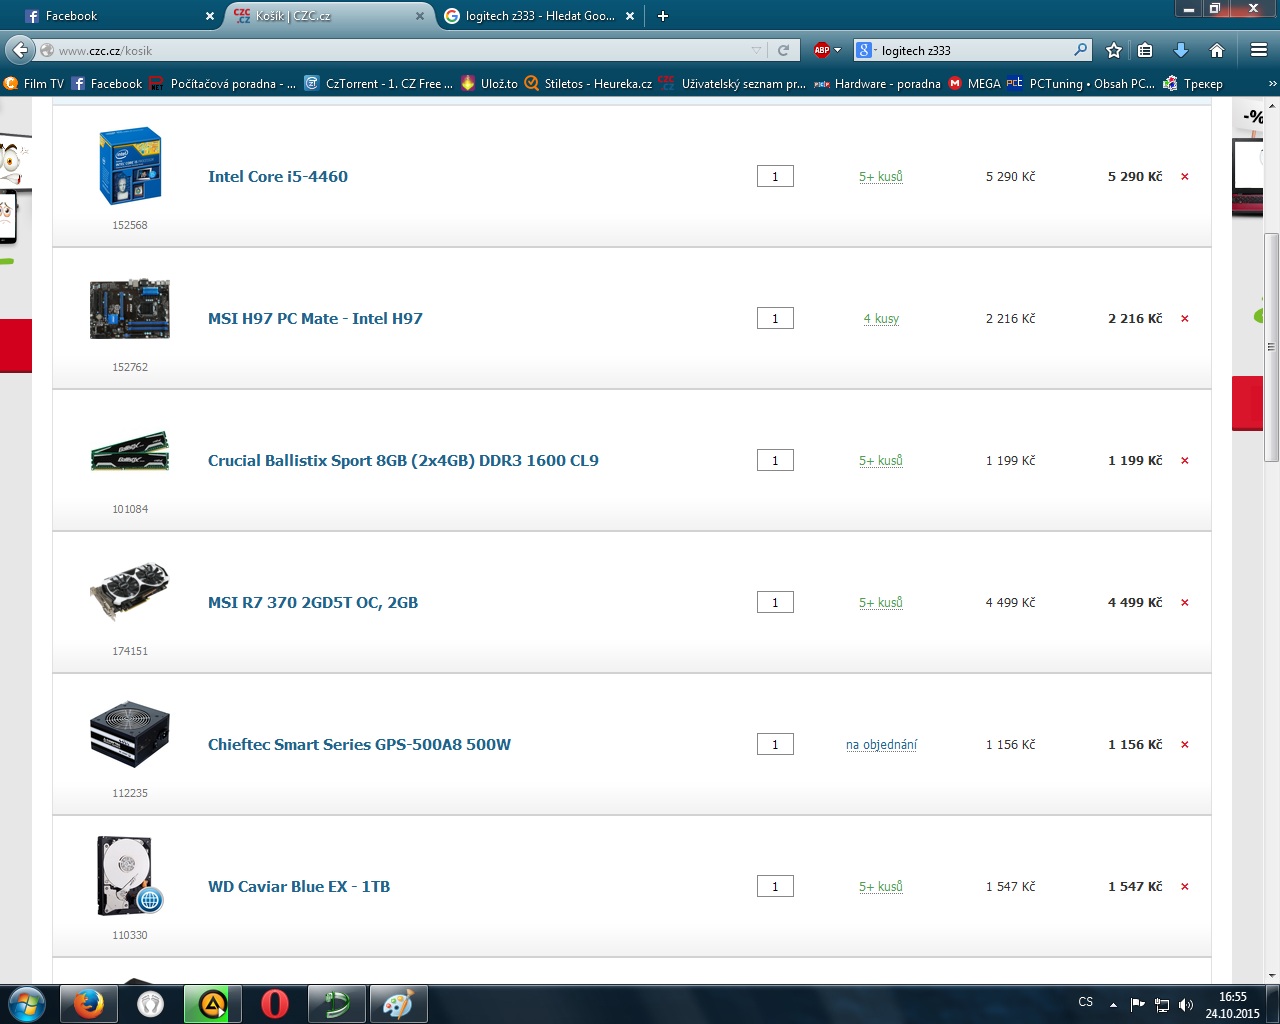The image size is (1280, 1024).
Task: Open Chieftec Smart Series GPS-500A8 link
Action: pos(359,745)
